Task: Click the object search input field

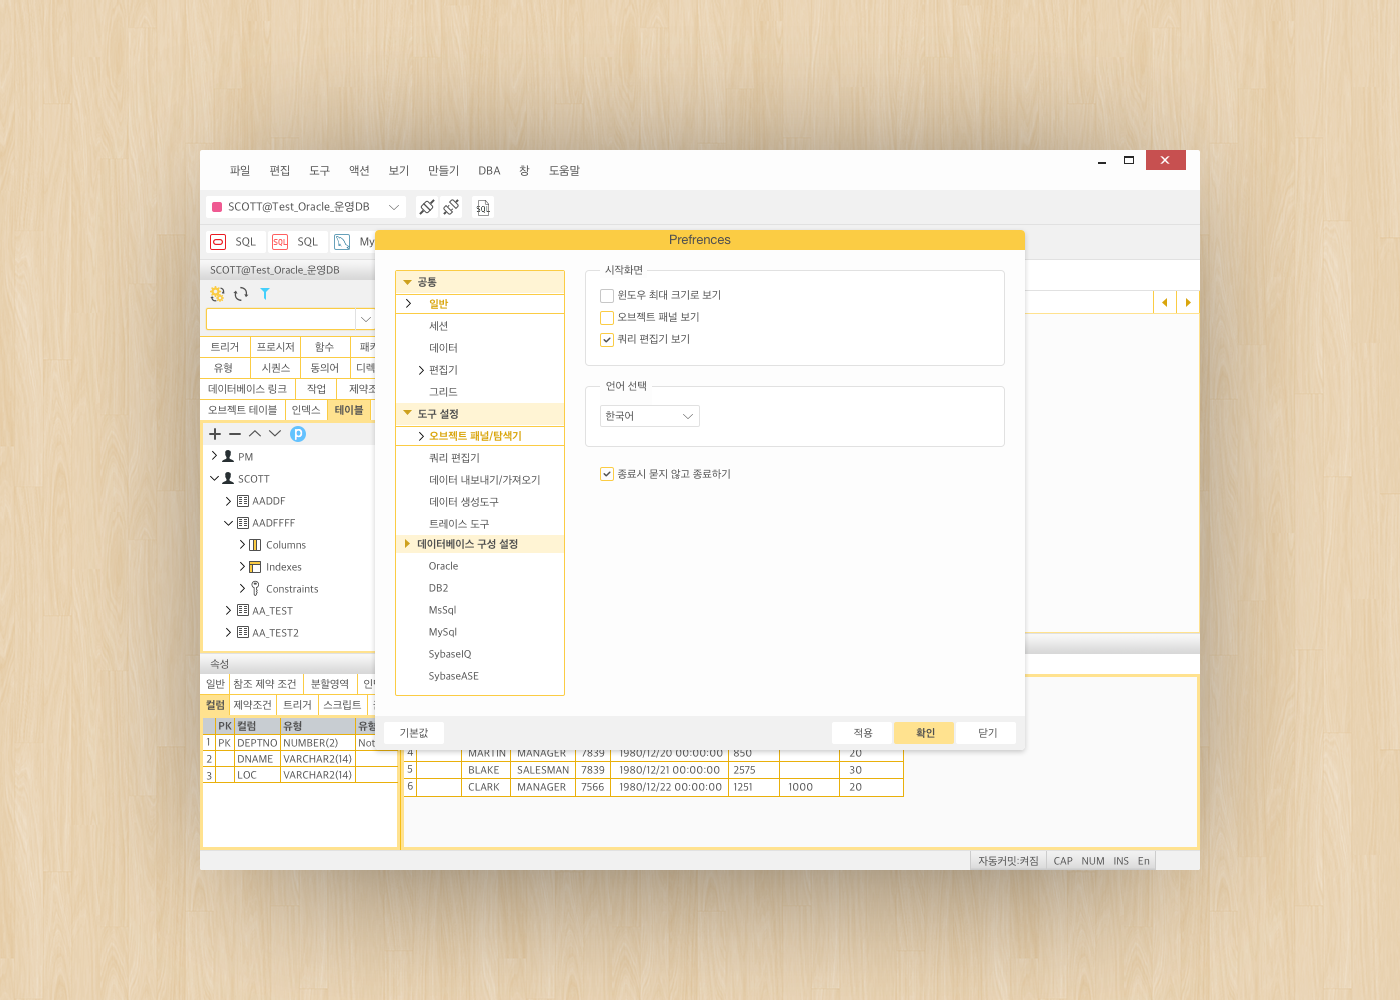Action: click(281, 319)
